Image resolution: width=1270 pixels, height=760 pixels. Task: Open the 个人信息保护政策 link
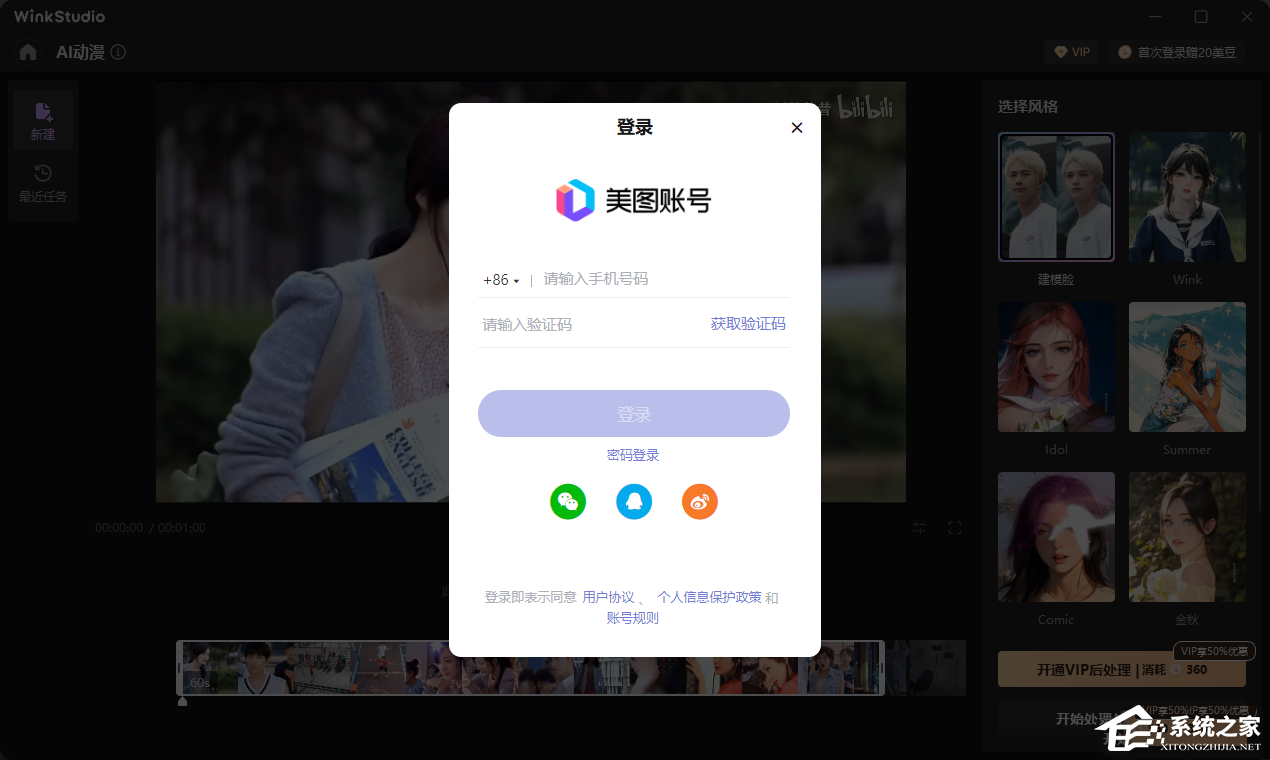pos(709,597)
